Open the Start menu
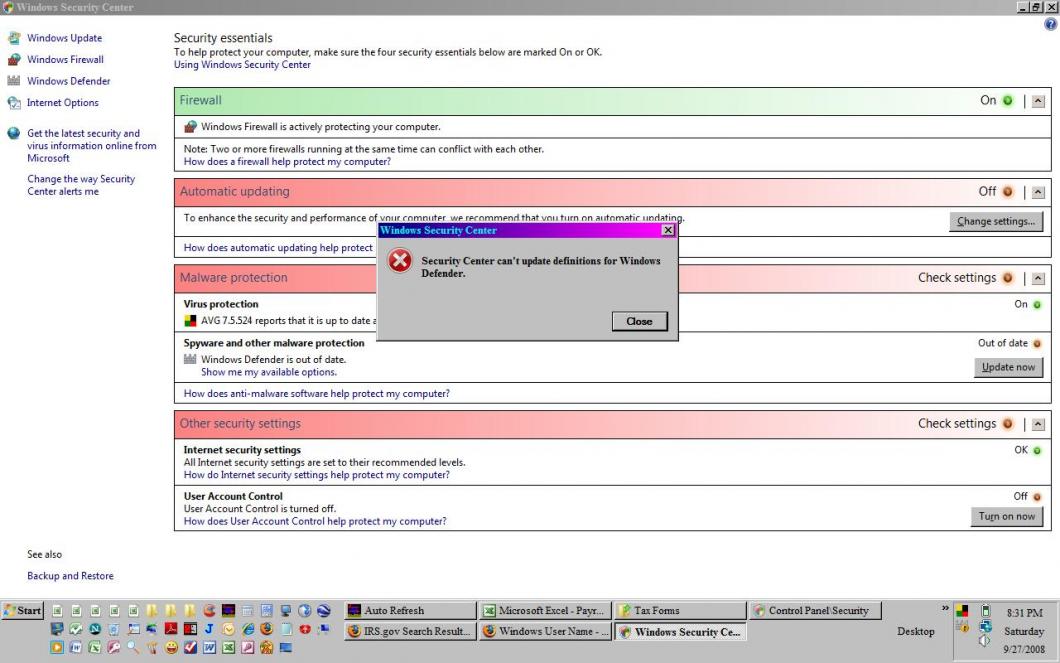The height and width of the screenshot is (663, 1060). (22, 610)
